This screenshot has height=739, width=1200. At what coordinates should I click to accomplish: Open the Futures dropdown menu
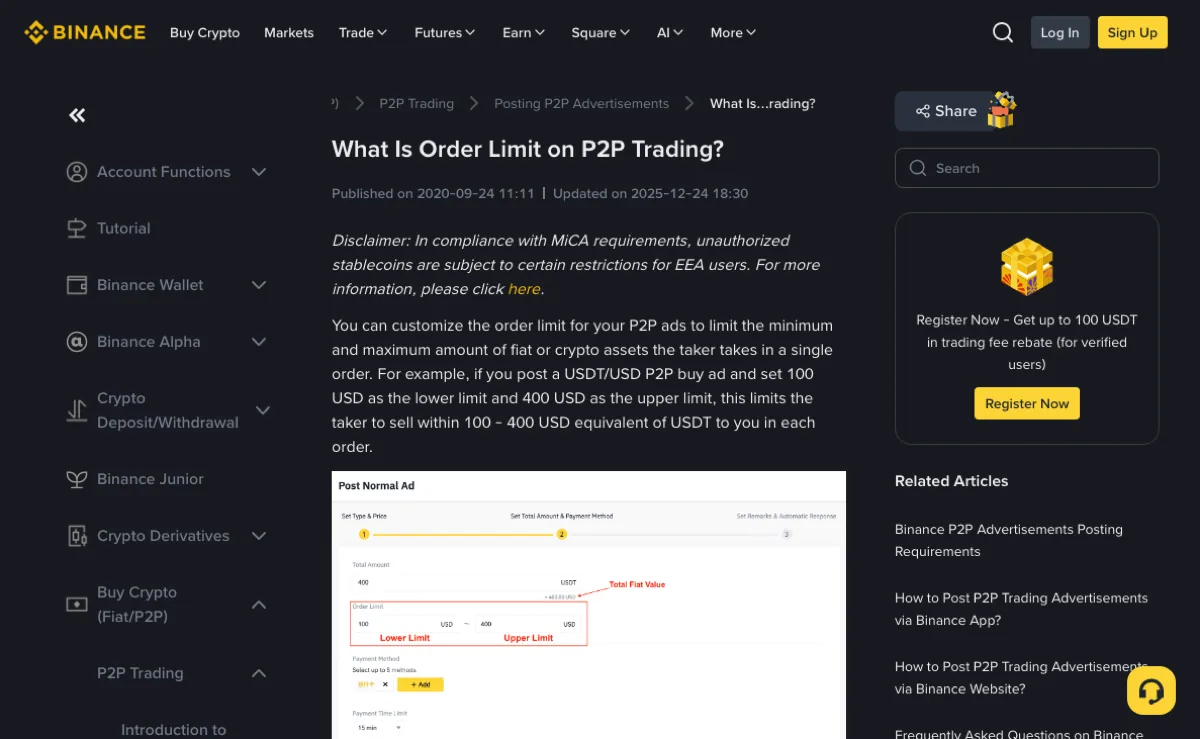(x=445, y=32)
